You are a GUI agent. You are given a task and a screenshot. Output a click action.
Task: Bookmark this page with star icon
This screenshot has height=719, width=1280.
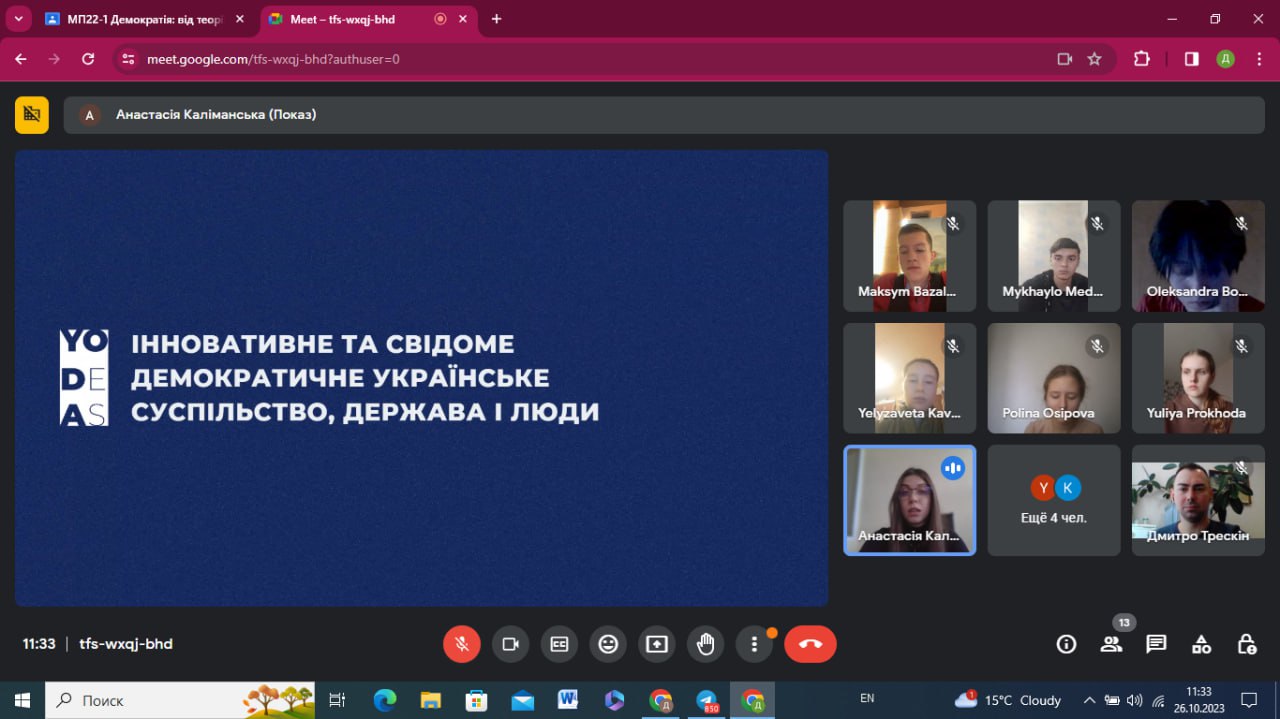(x=1094, y=59)
